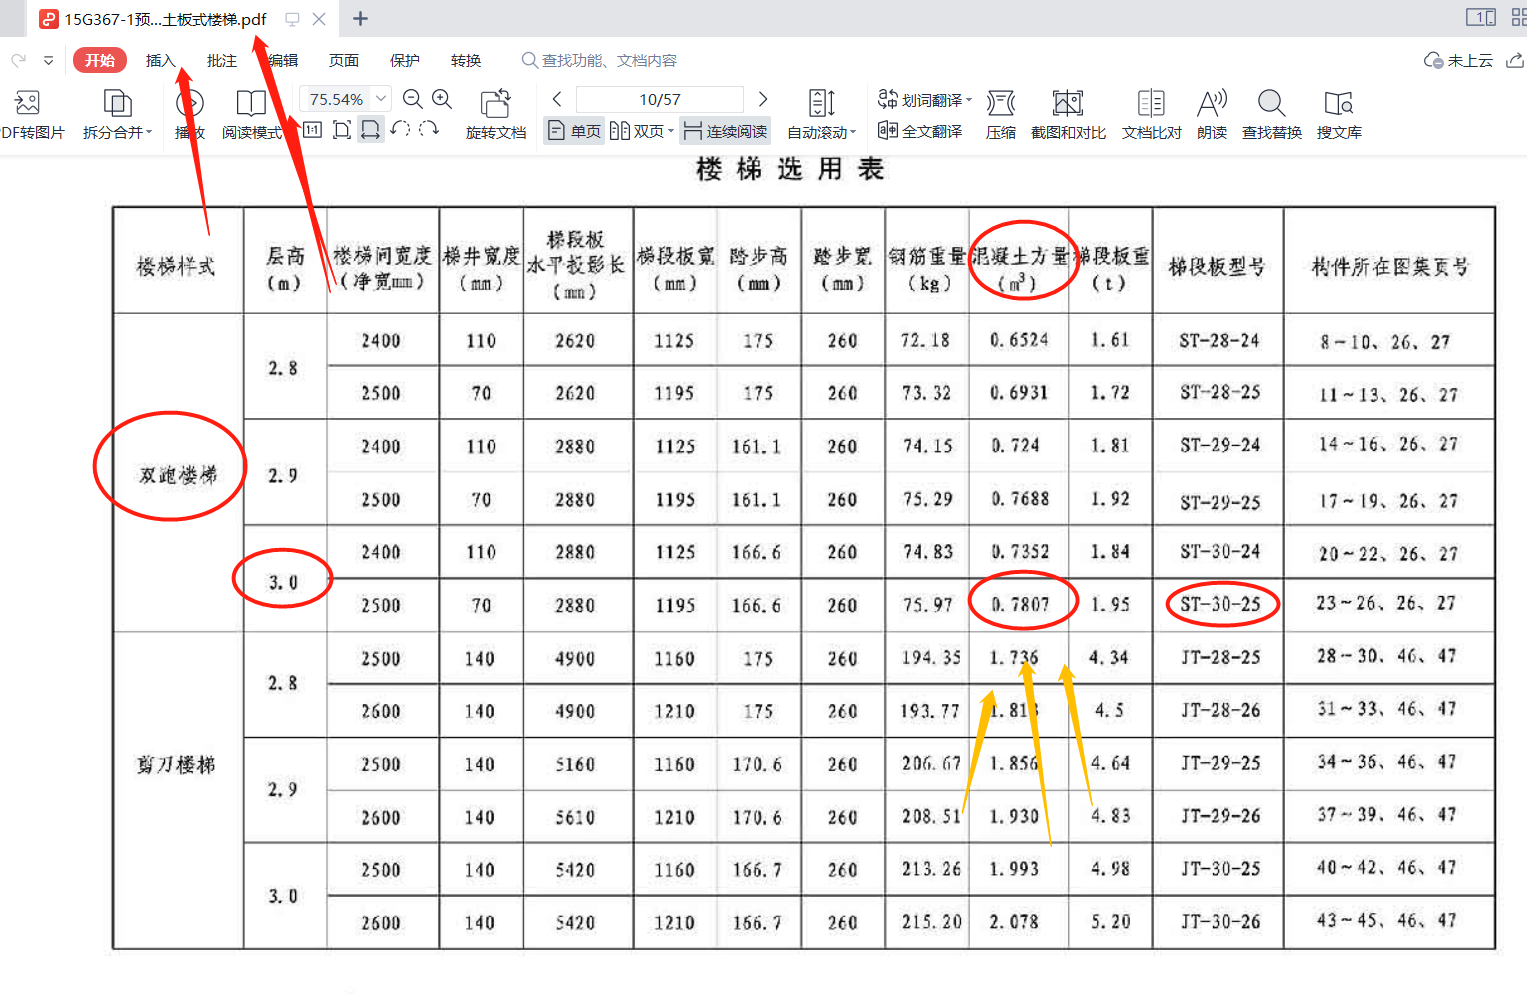Click the 楼梯选用表 title text
The height and width of the screenshot is (994, 1527).
[790, 169]
